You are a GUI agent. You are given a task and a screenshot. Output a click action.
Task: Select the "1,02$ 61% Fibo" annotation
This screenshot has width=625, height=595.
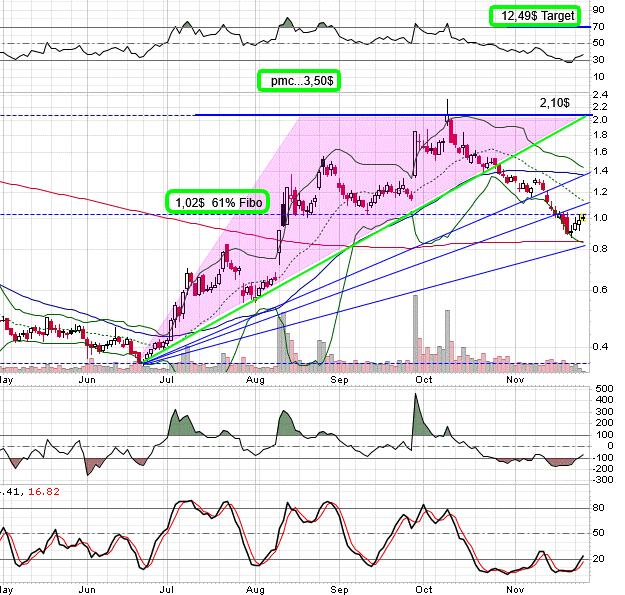(x=217, y=201)
